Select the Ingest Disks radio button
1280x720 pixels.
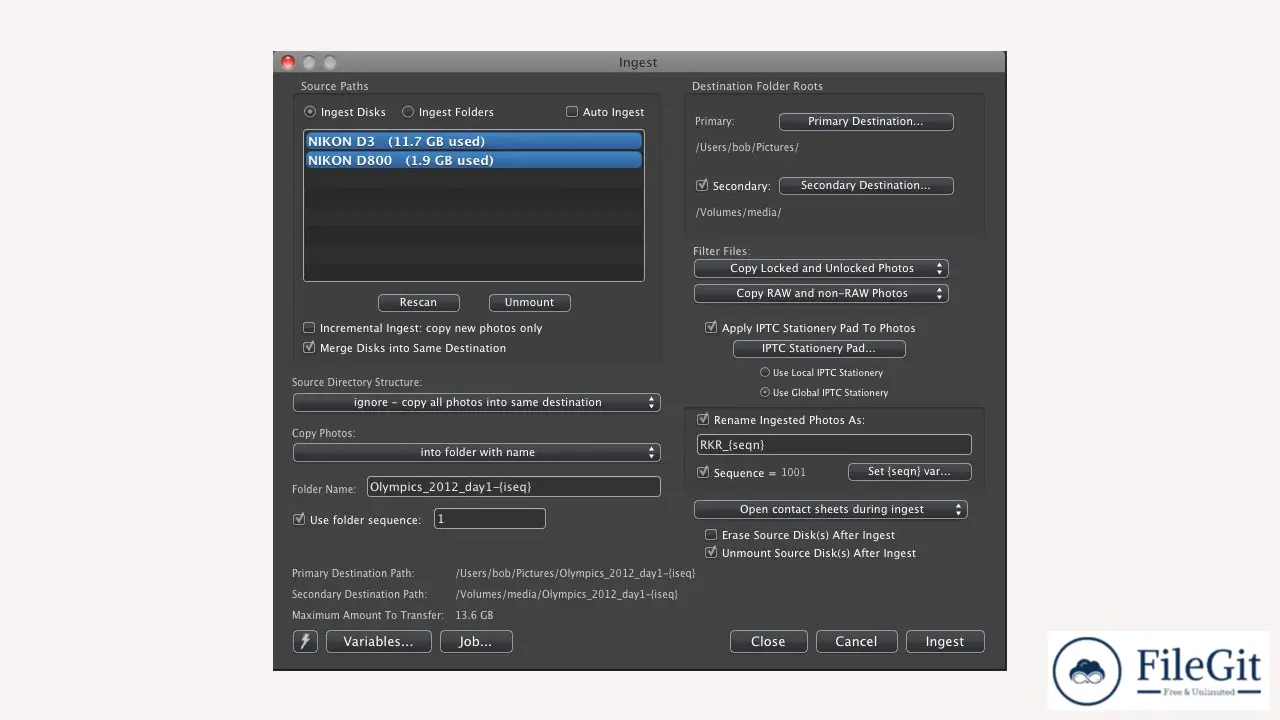point(310,112)
